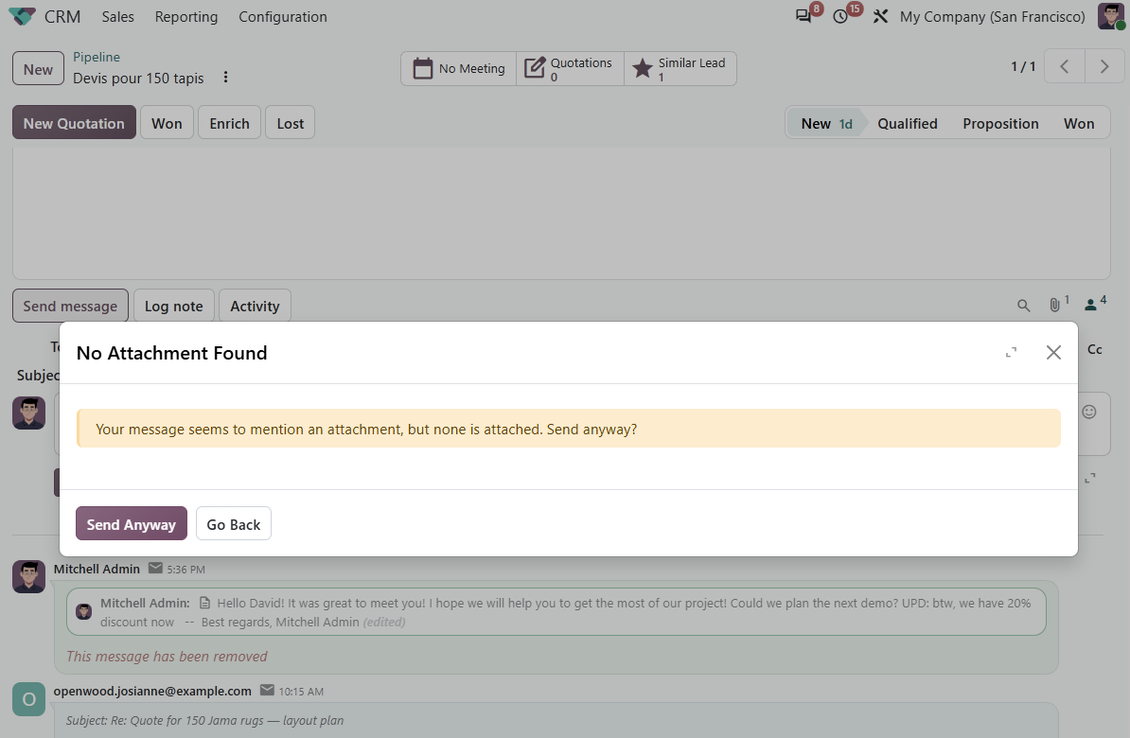
Task: Click the small avatar in quoted message
Action: point(84,612)
